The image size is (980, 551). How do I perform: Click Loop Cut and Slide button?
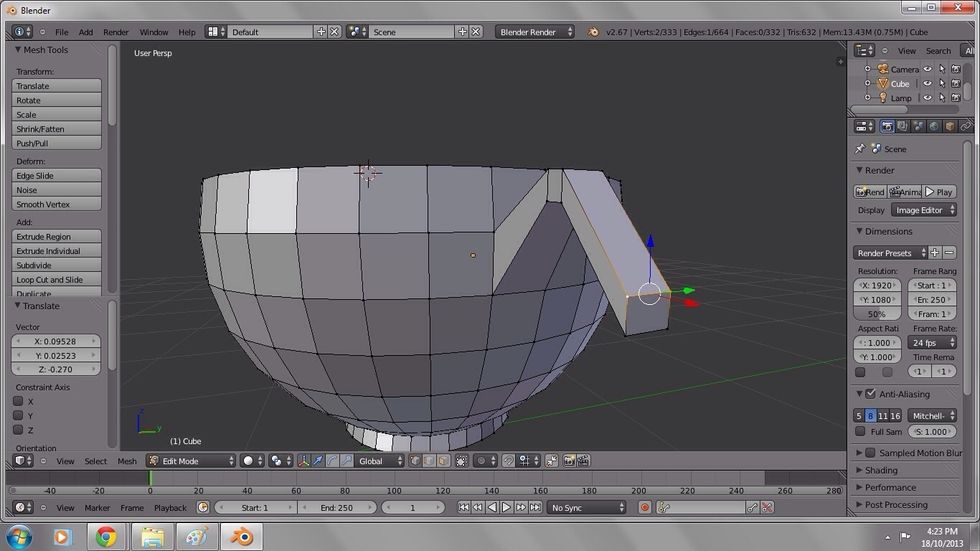56,280
